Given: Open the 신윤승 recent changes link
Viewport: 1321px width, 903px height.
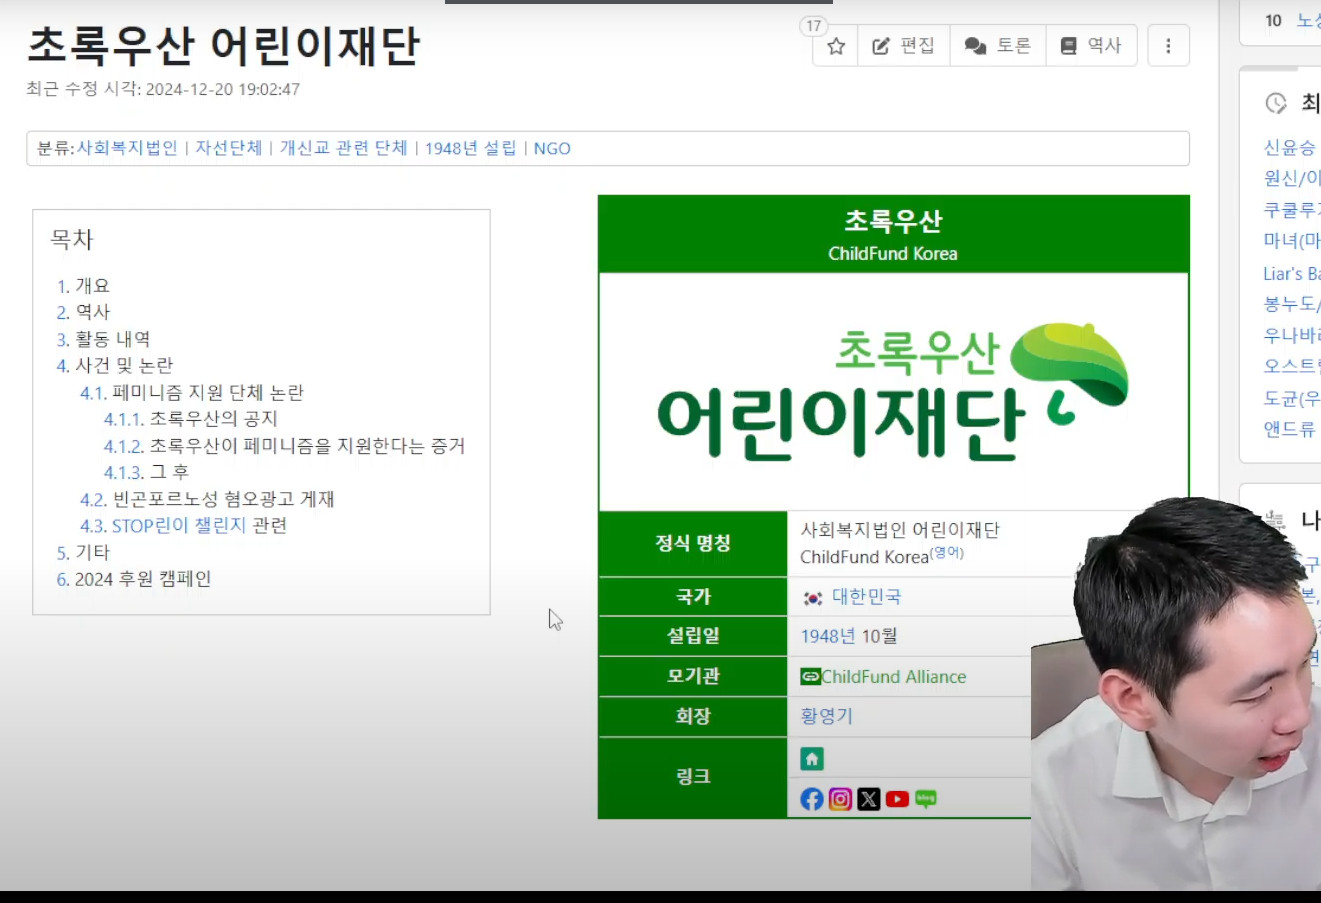Looking at the screenshot, I should pos(1290,148).
